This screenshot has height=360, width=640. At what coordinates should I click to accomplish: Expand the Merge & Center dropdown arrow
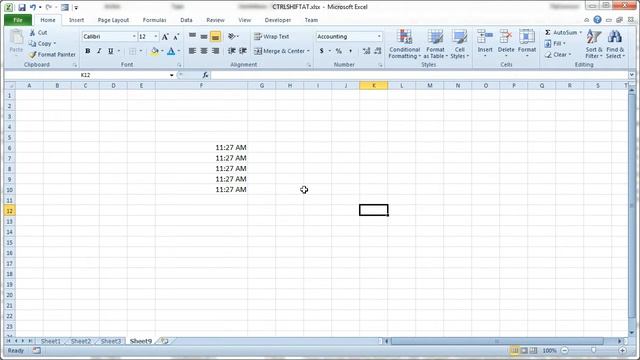tap(308, 51)
